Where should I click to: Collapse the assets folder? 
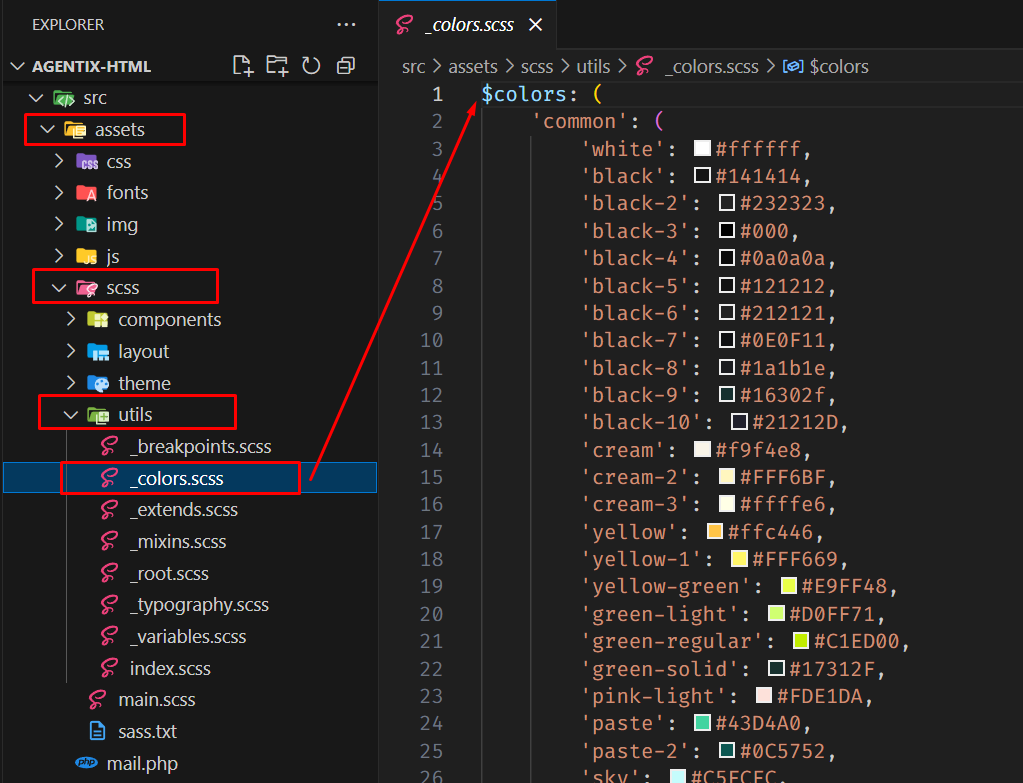46,129
